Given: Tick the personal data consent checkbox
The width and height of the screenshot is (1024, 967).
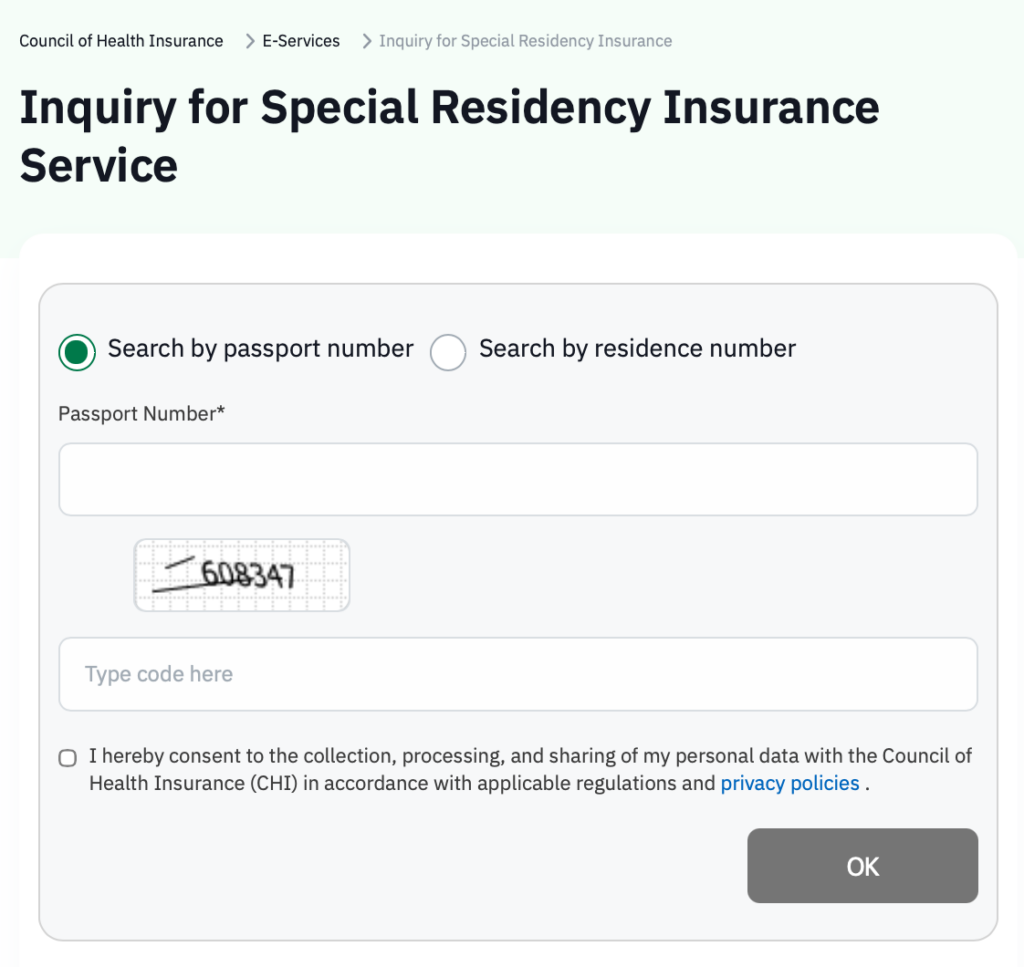Looking at the screenshot, I should click(68, 758).
